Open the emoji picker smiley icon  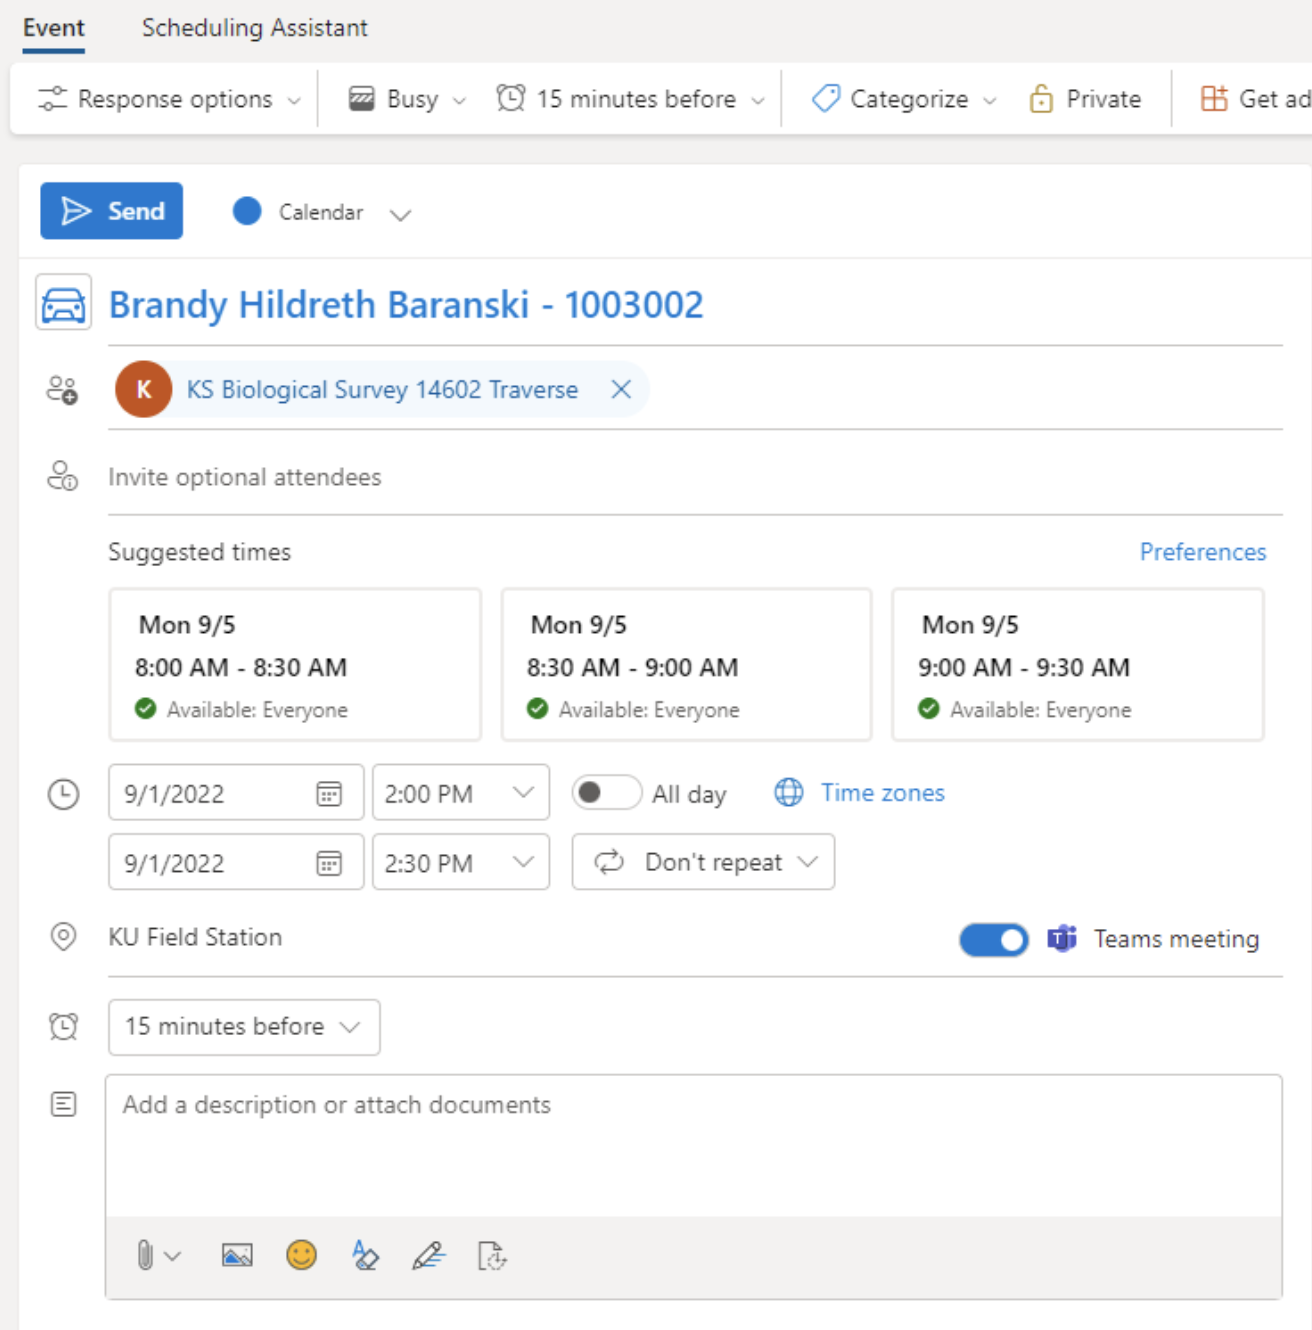tap(301, 1255)
